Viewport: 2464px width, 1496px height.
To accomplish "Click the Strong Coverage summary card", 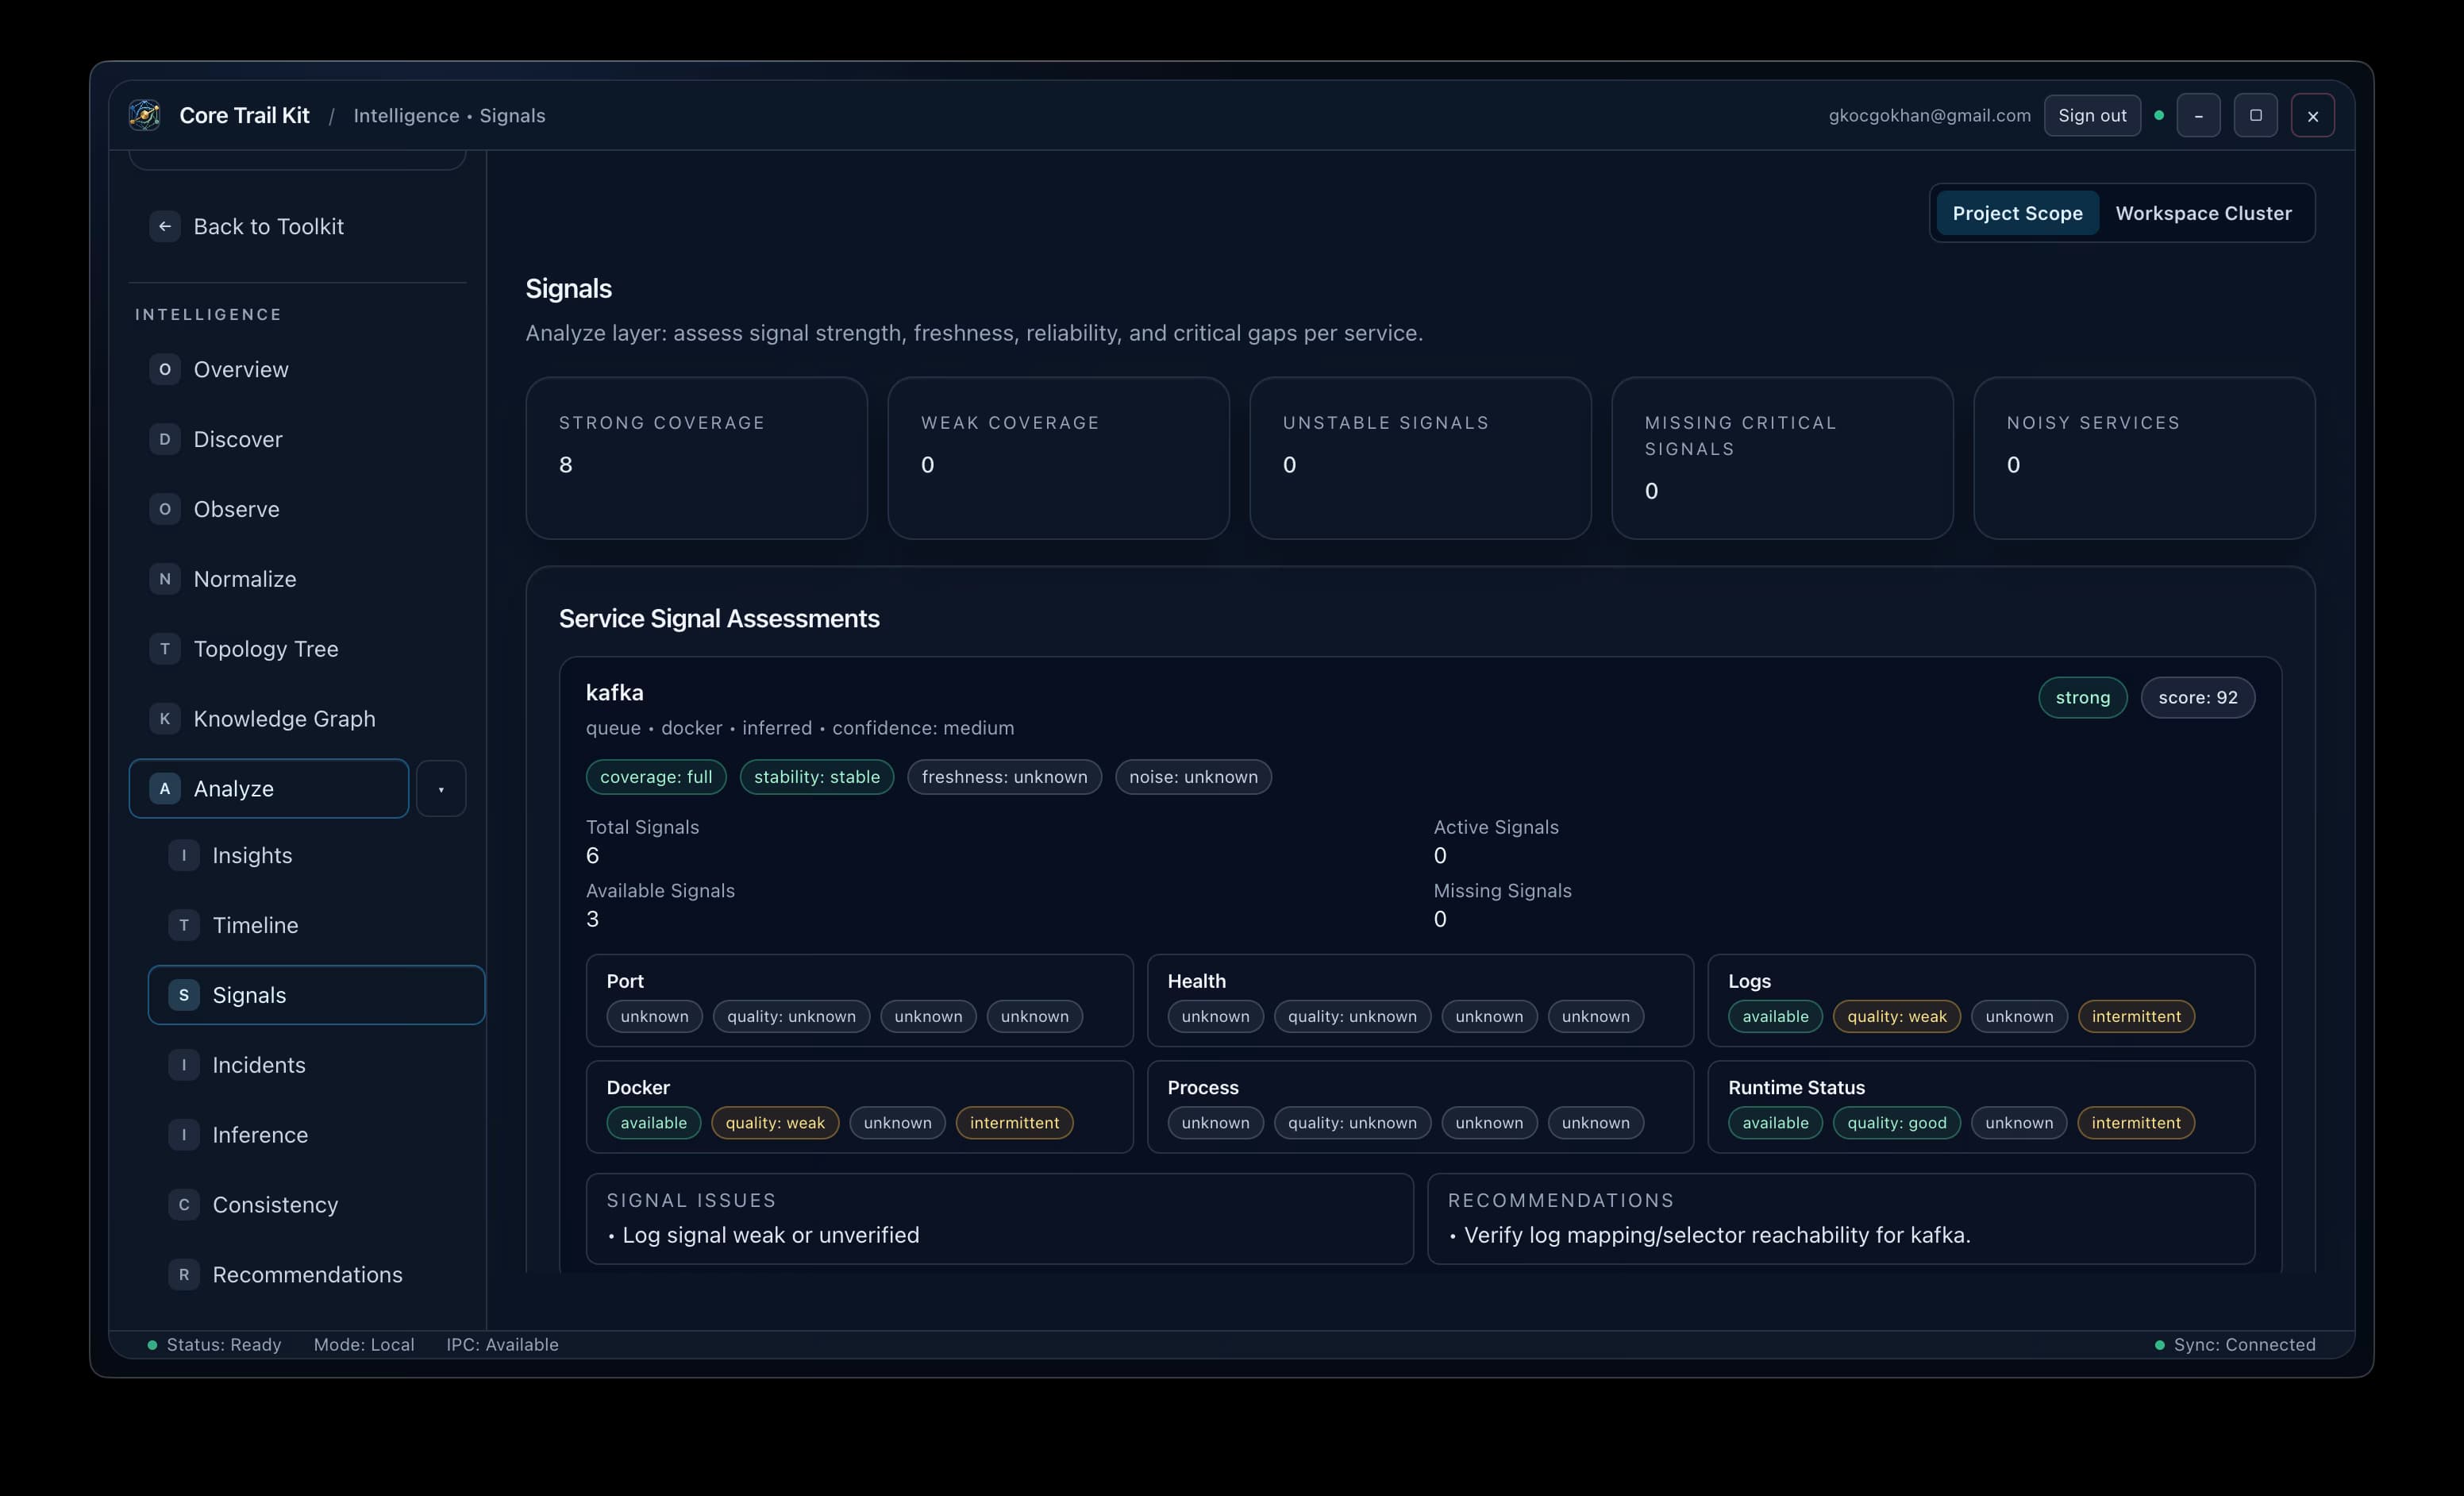I will click(x=697, y=458).
